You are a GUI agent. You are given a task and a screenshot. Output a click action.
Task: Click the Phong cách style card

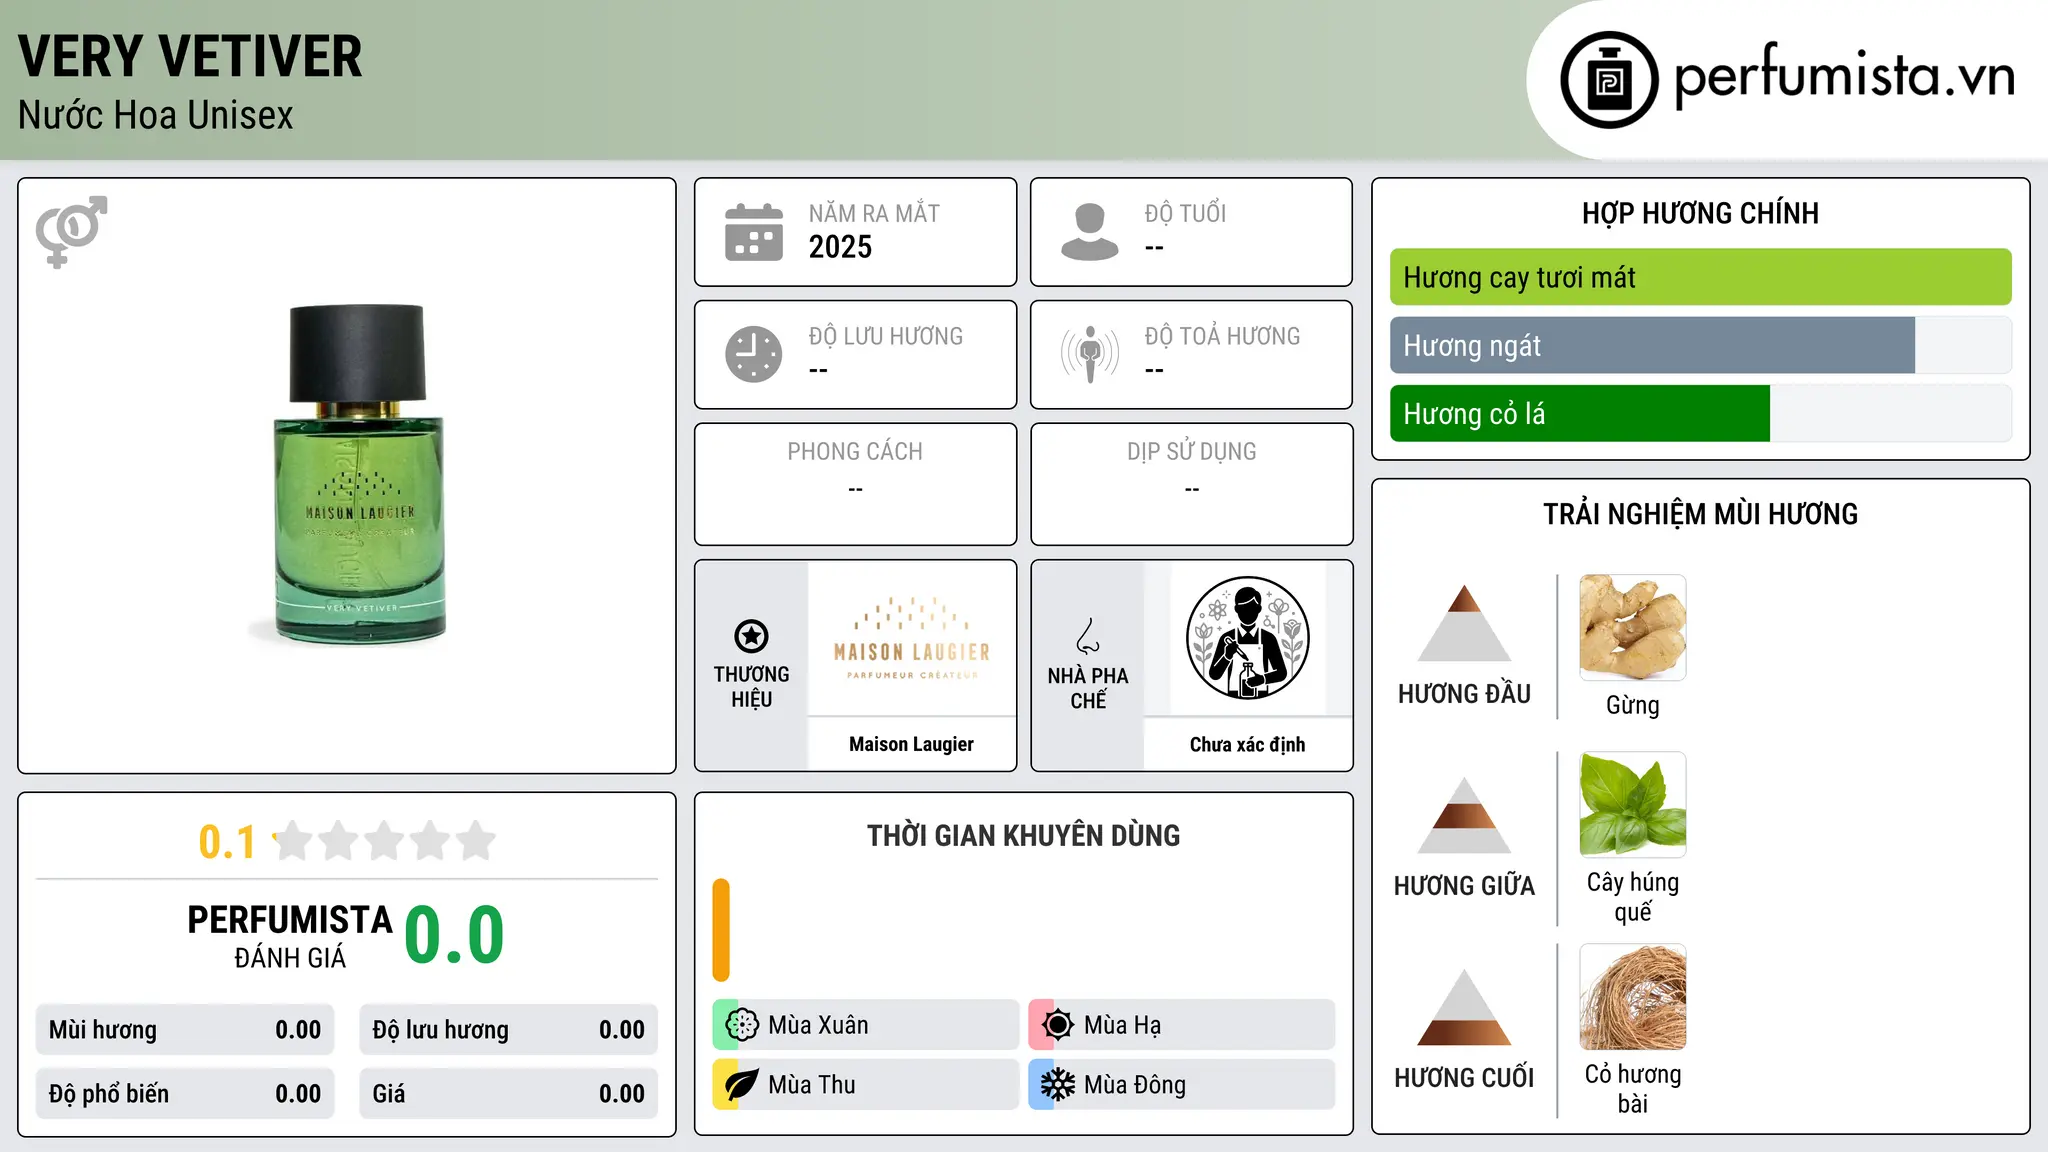click(x=855, y=484)
